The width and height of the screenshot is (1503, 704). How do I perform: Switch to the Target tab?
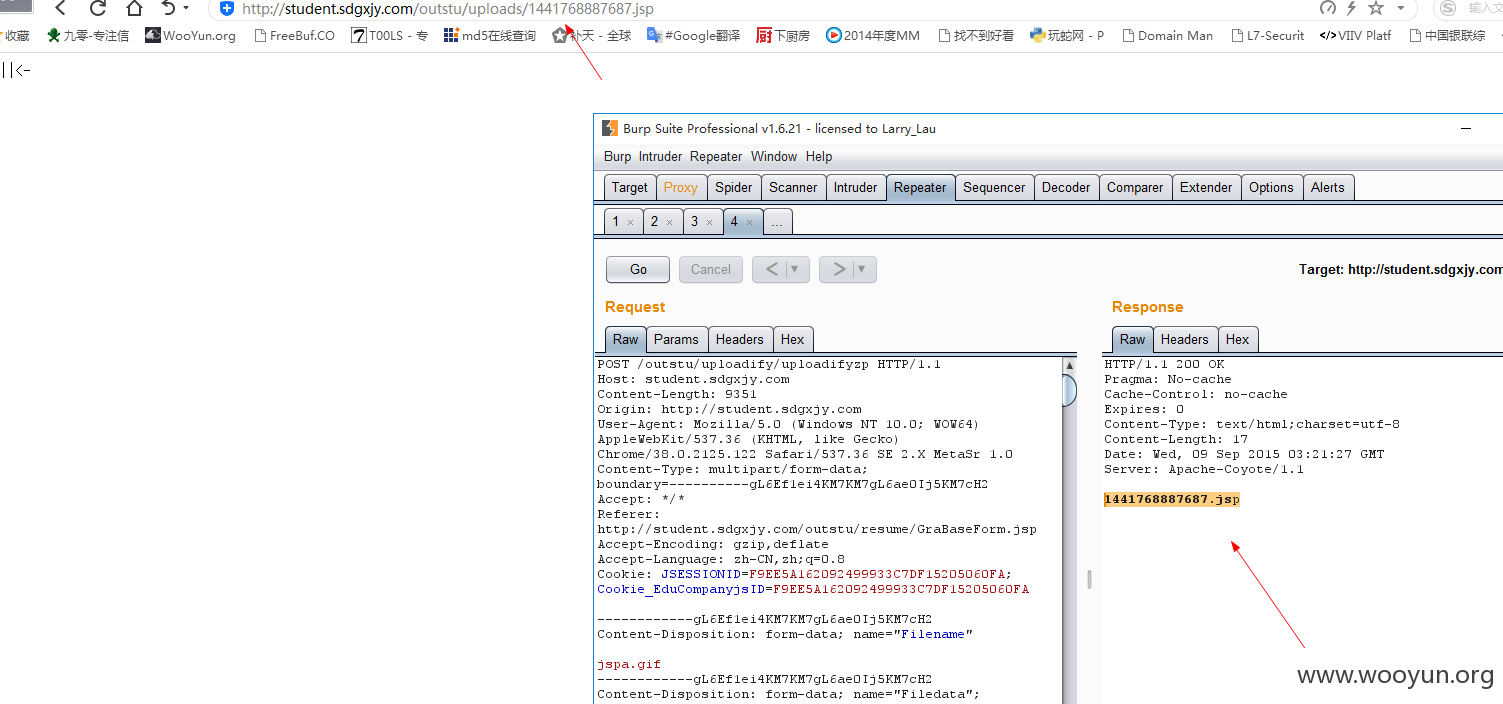tap(630, 187)
